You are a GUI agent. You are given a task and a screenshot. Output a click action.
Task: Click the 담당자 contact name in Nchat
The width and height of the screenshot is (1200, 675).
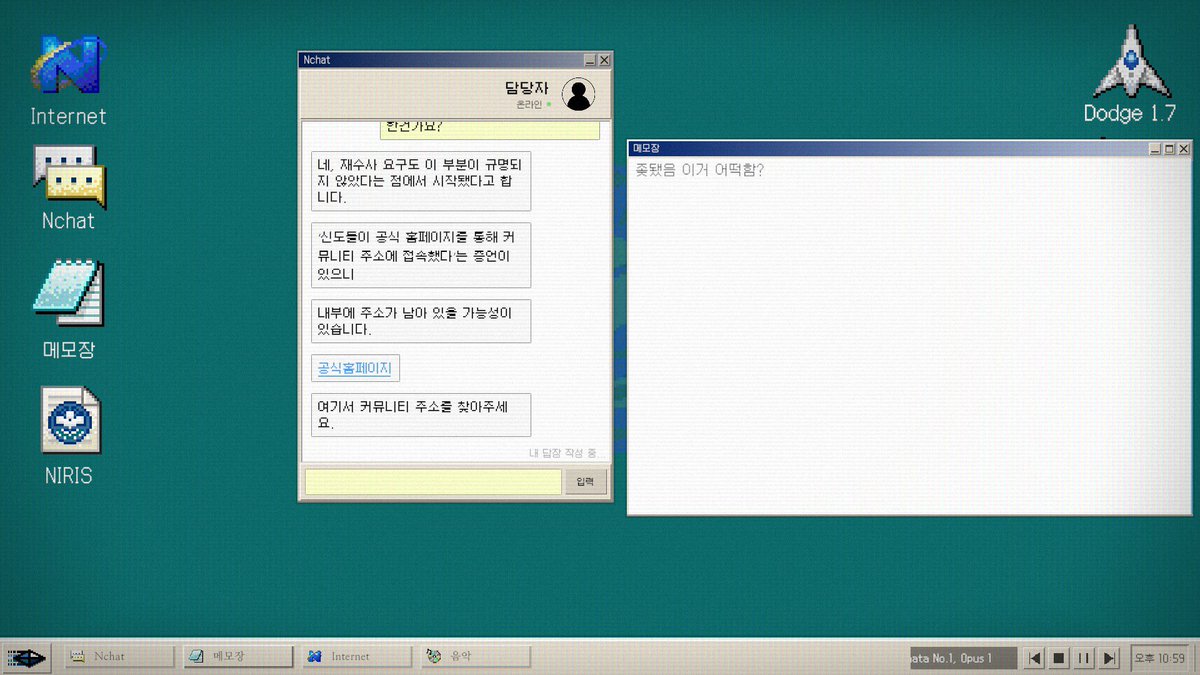[x=527, y=88]
